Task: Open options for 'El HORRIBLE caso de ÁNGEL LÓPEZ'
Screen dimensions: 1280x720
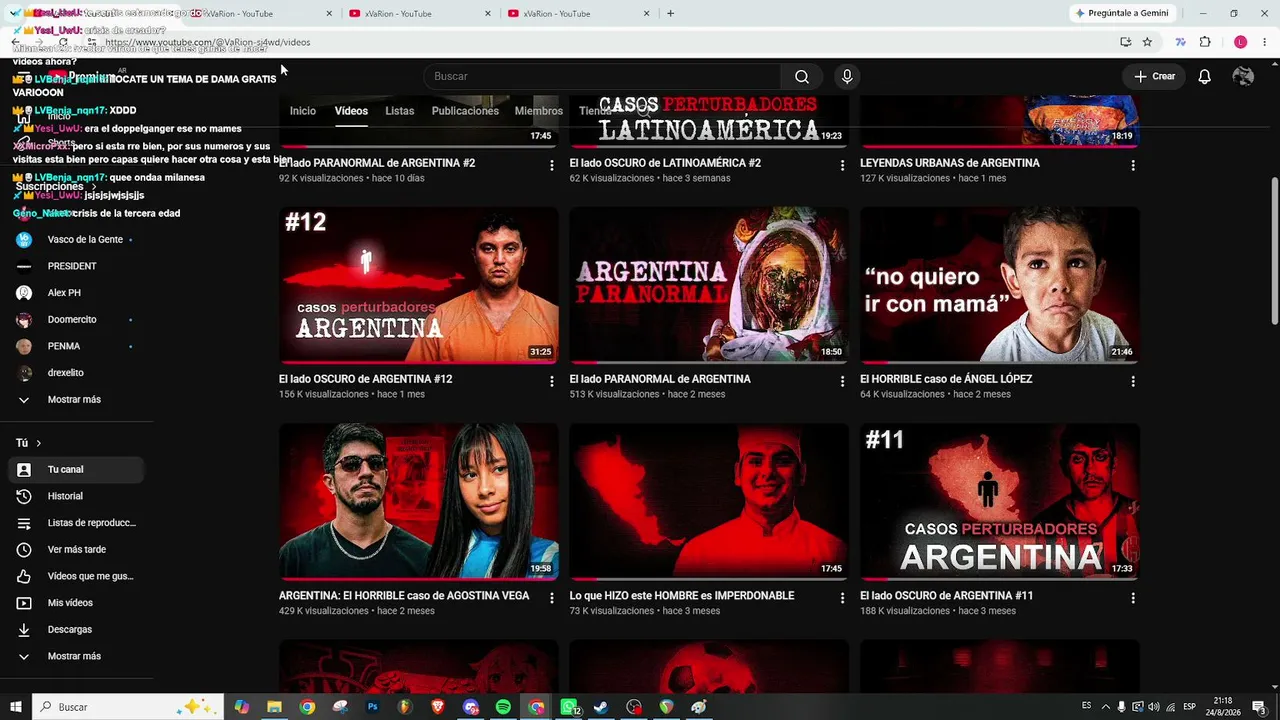Action: (x=1133, y=381)
